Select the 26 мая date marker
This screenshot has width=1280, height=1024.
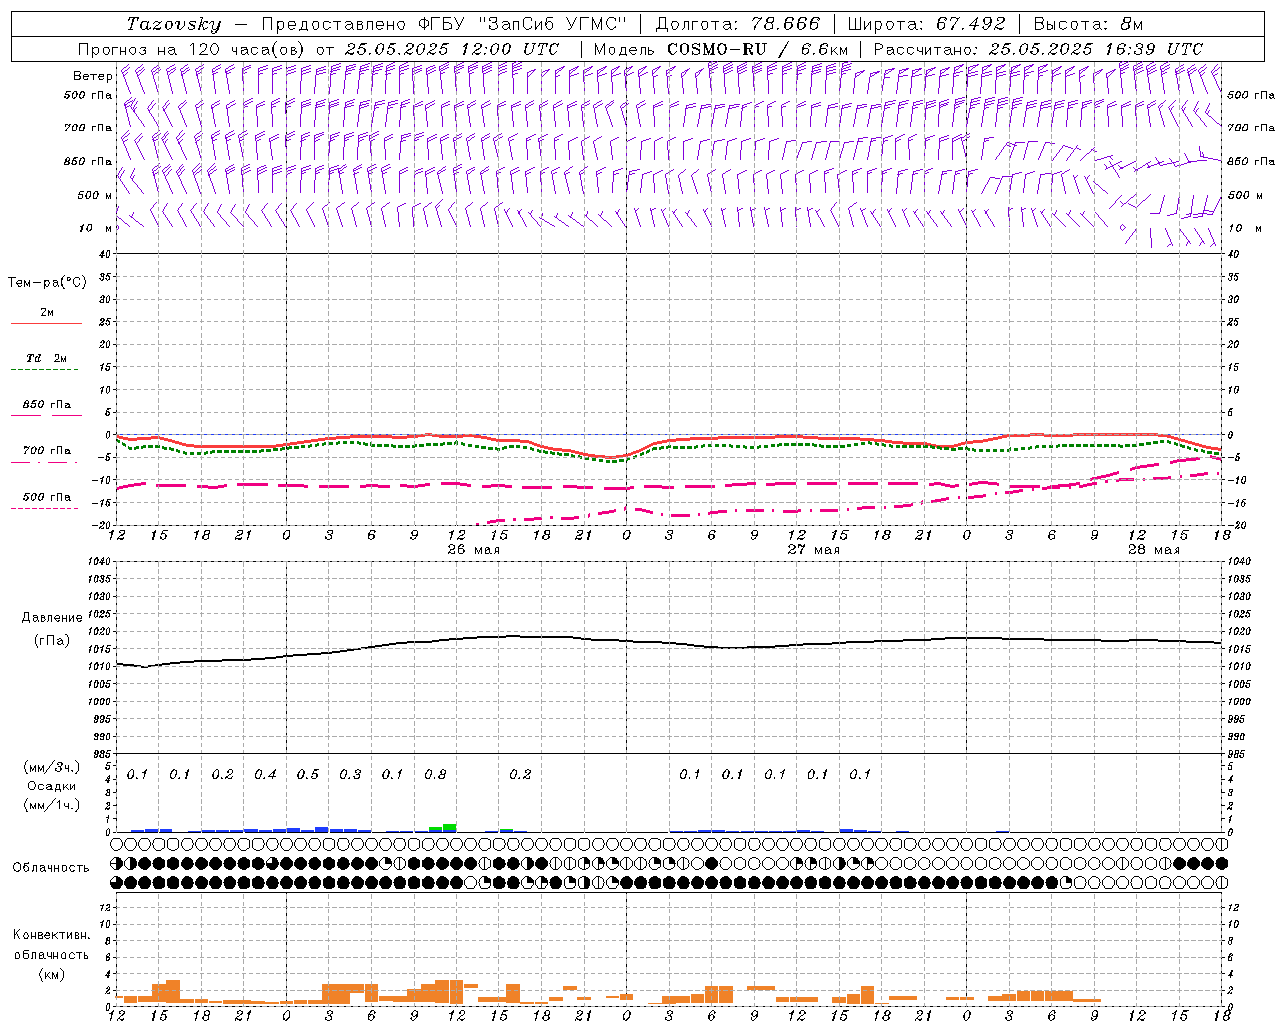(x=473, y=550)
